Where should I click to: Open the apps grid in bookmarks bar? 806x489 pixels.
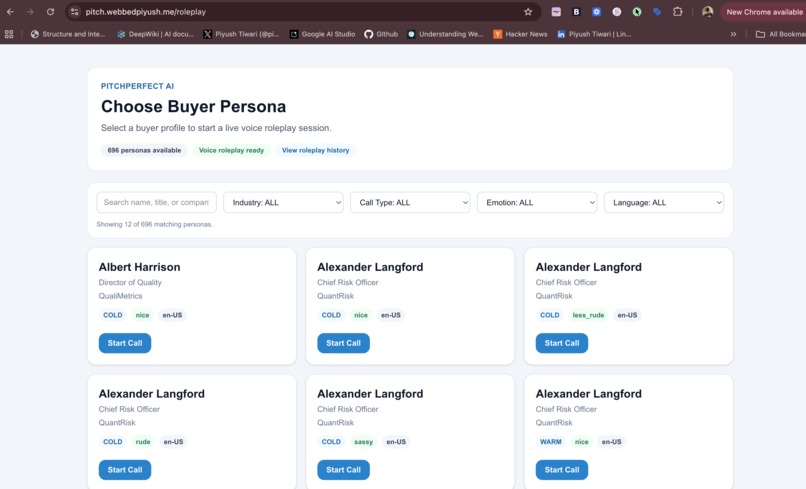tap(9, 34)
